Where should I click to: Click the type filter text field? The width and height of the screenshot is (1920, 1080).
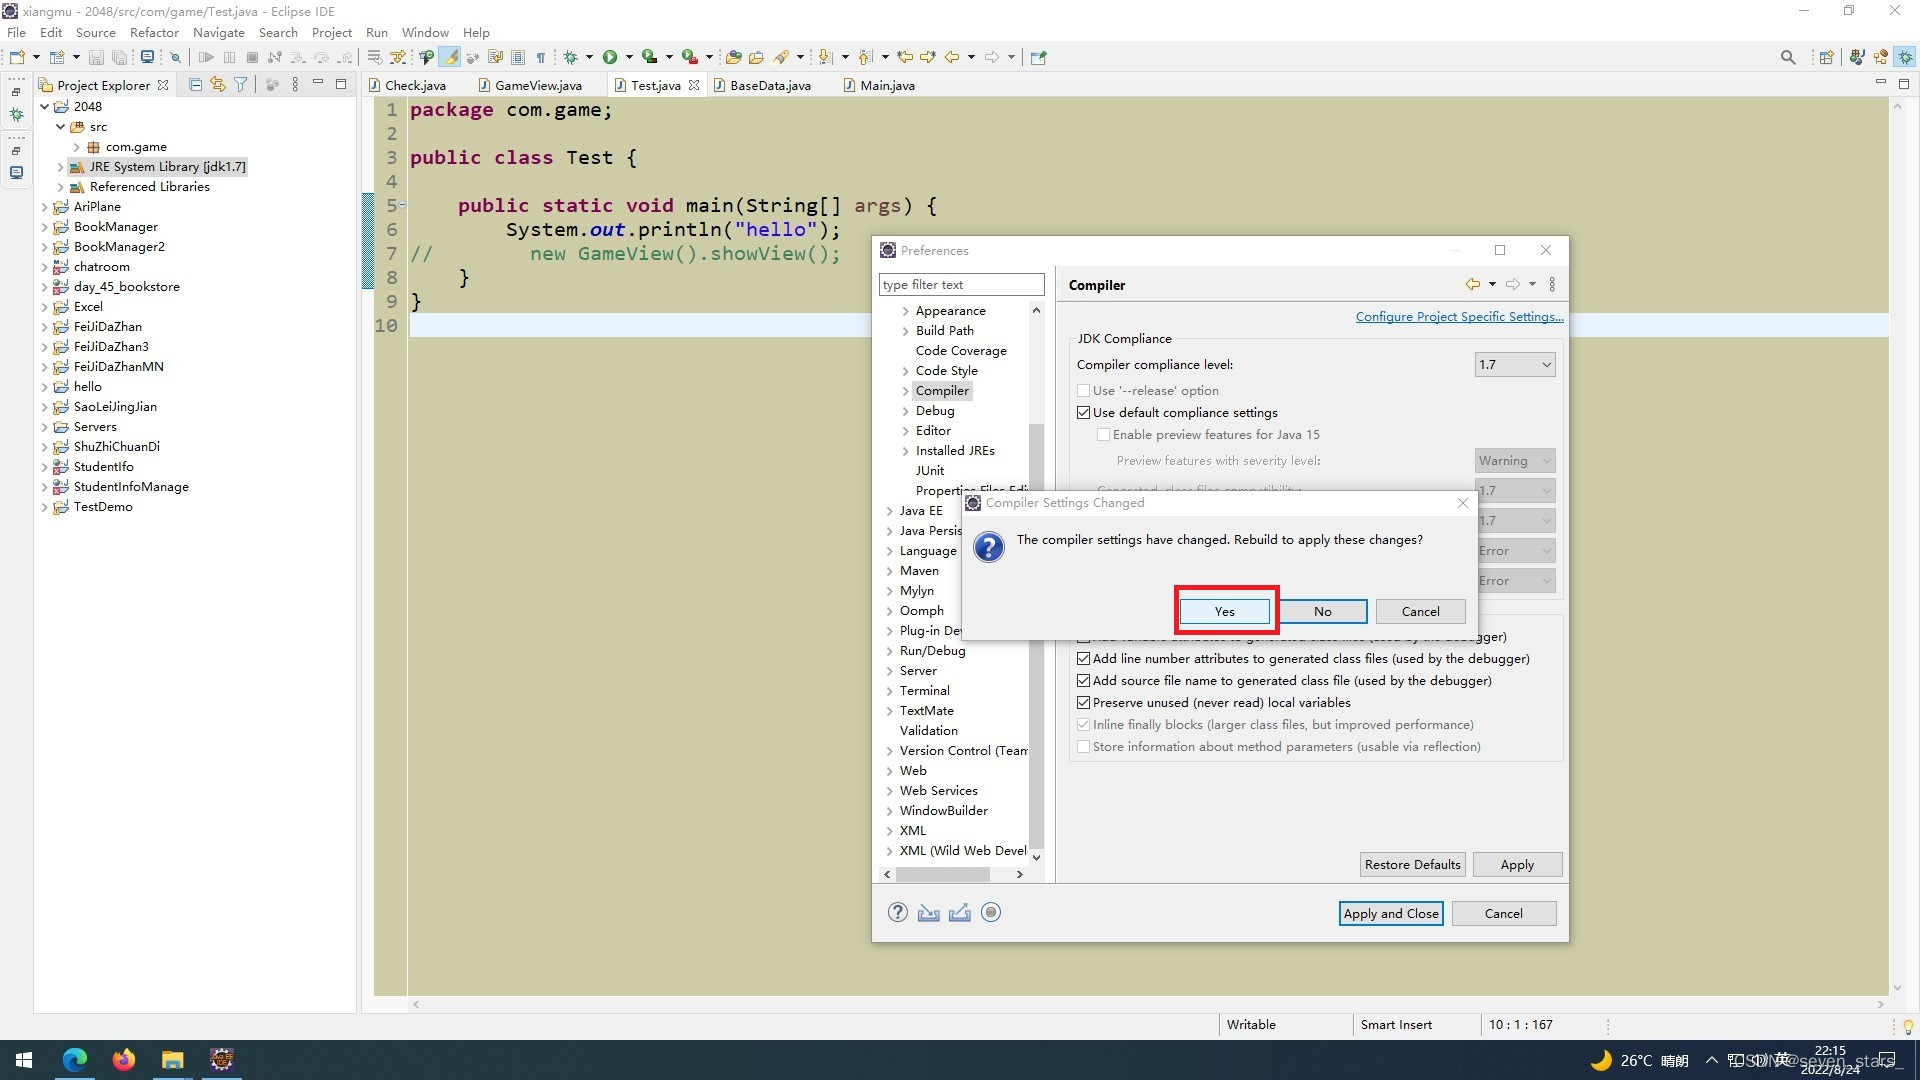962,284
